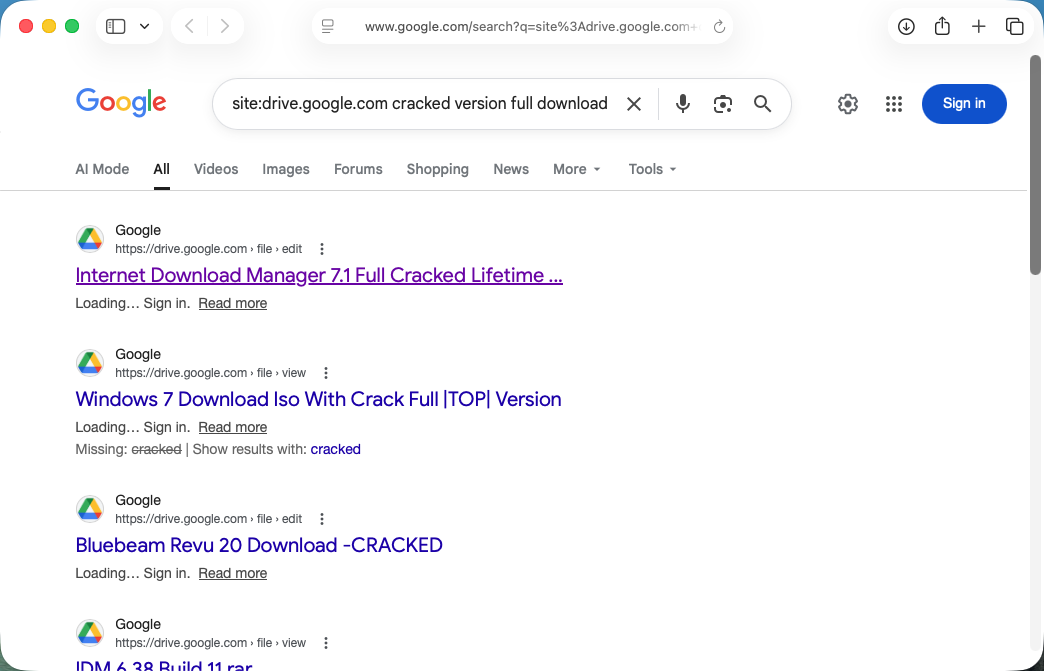The height and width of the screenshot is (671, 1044).
Task: Open quick settings gear icon
Action: tap(848, 104)
